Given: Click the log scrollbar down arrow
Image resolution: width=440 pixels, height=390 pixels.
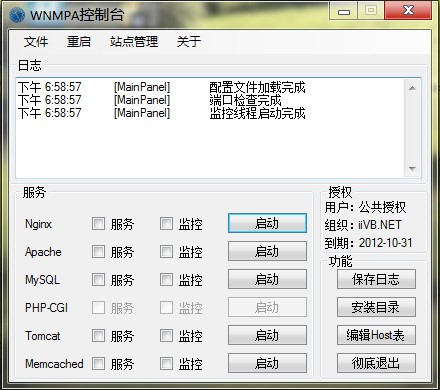Looking at the screenshot, I should pos(412,169).
